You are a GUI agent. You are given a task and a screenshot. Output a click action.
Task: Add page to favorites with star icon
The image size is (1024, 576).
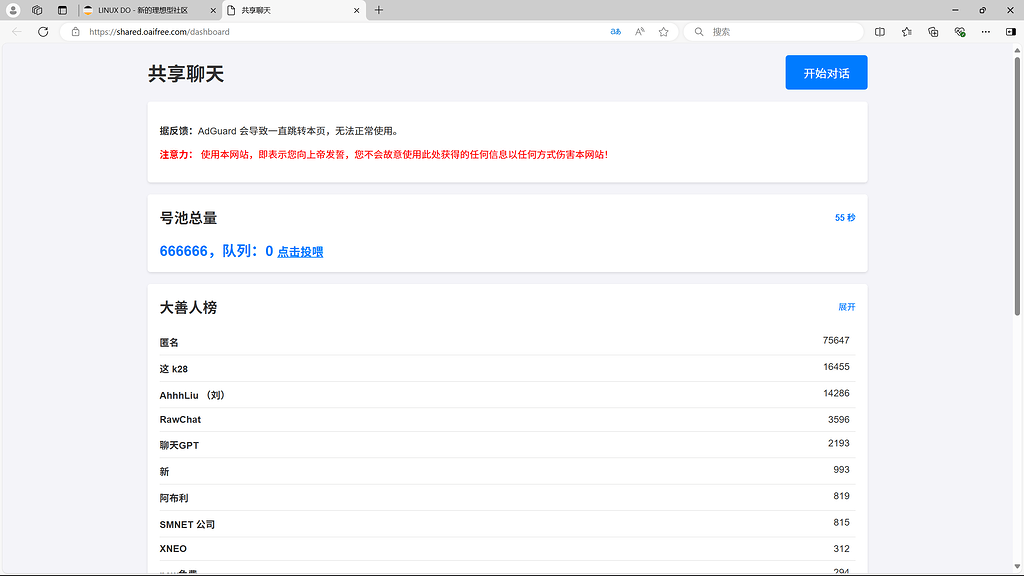664,31
